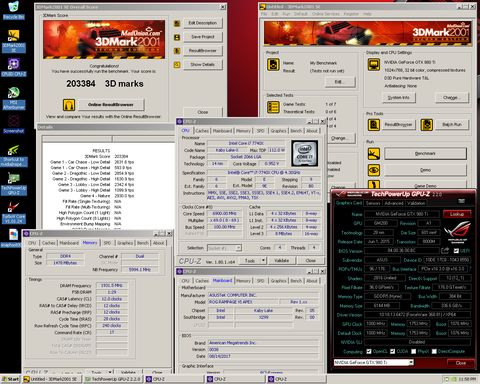The height and width of the screenshot is (384, 480).
Task: Click the Lookup button in GPU-Z
Action: tap(457, 214)
